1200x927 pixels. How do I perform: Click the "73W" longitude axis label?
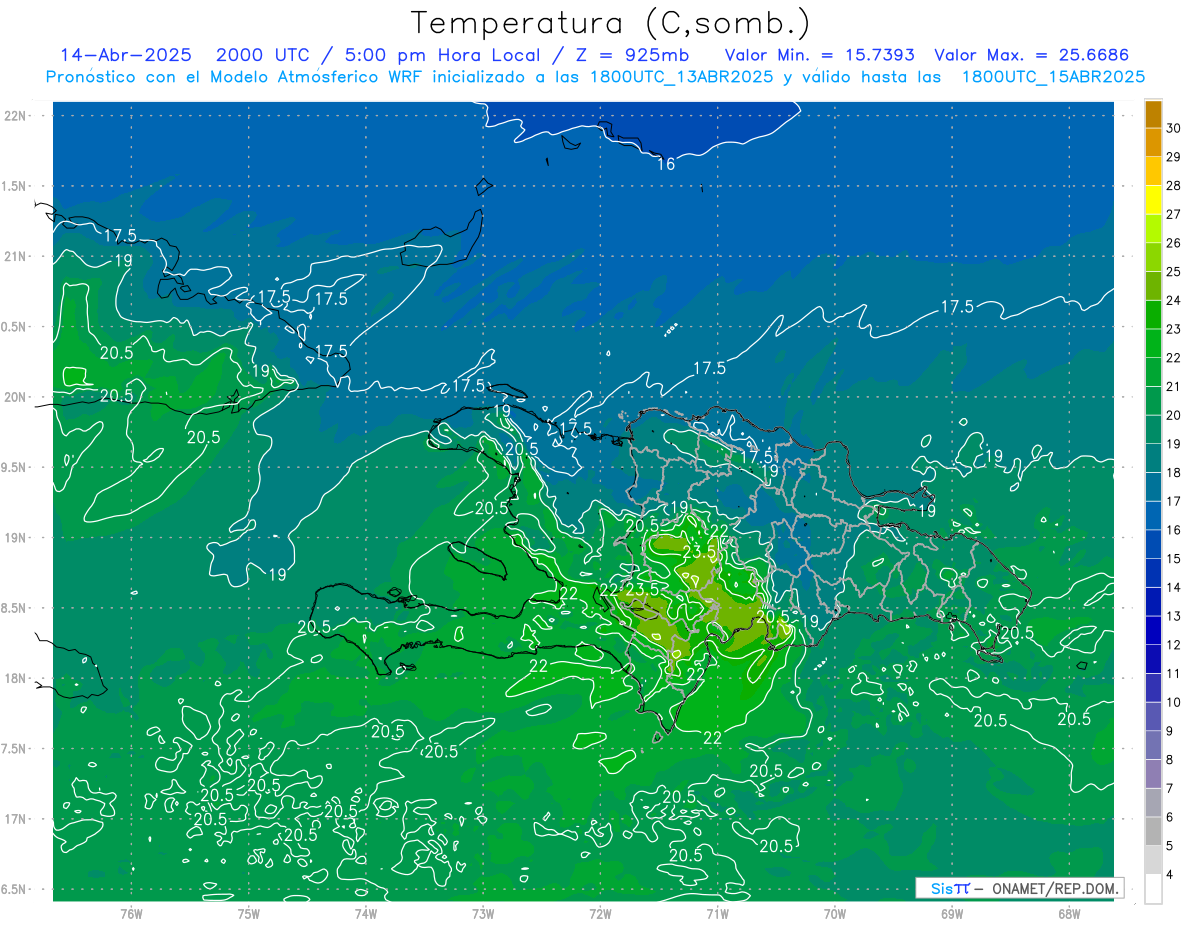point(483,914)
